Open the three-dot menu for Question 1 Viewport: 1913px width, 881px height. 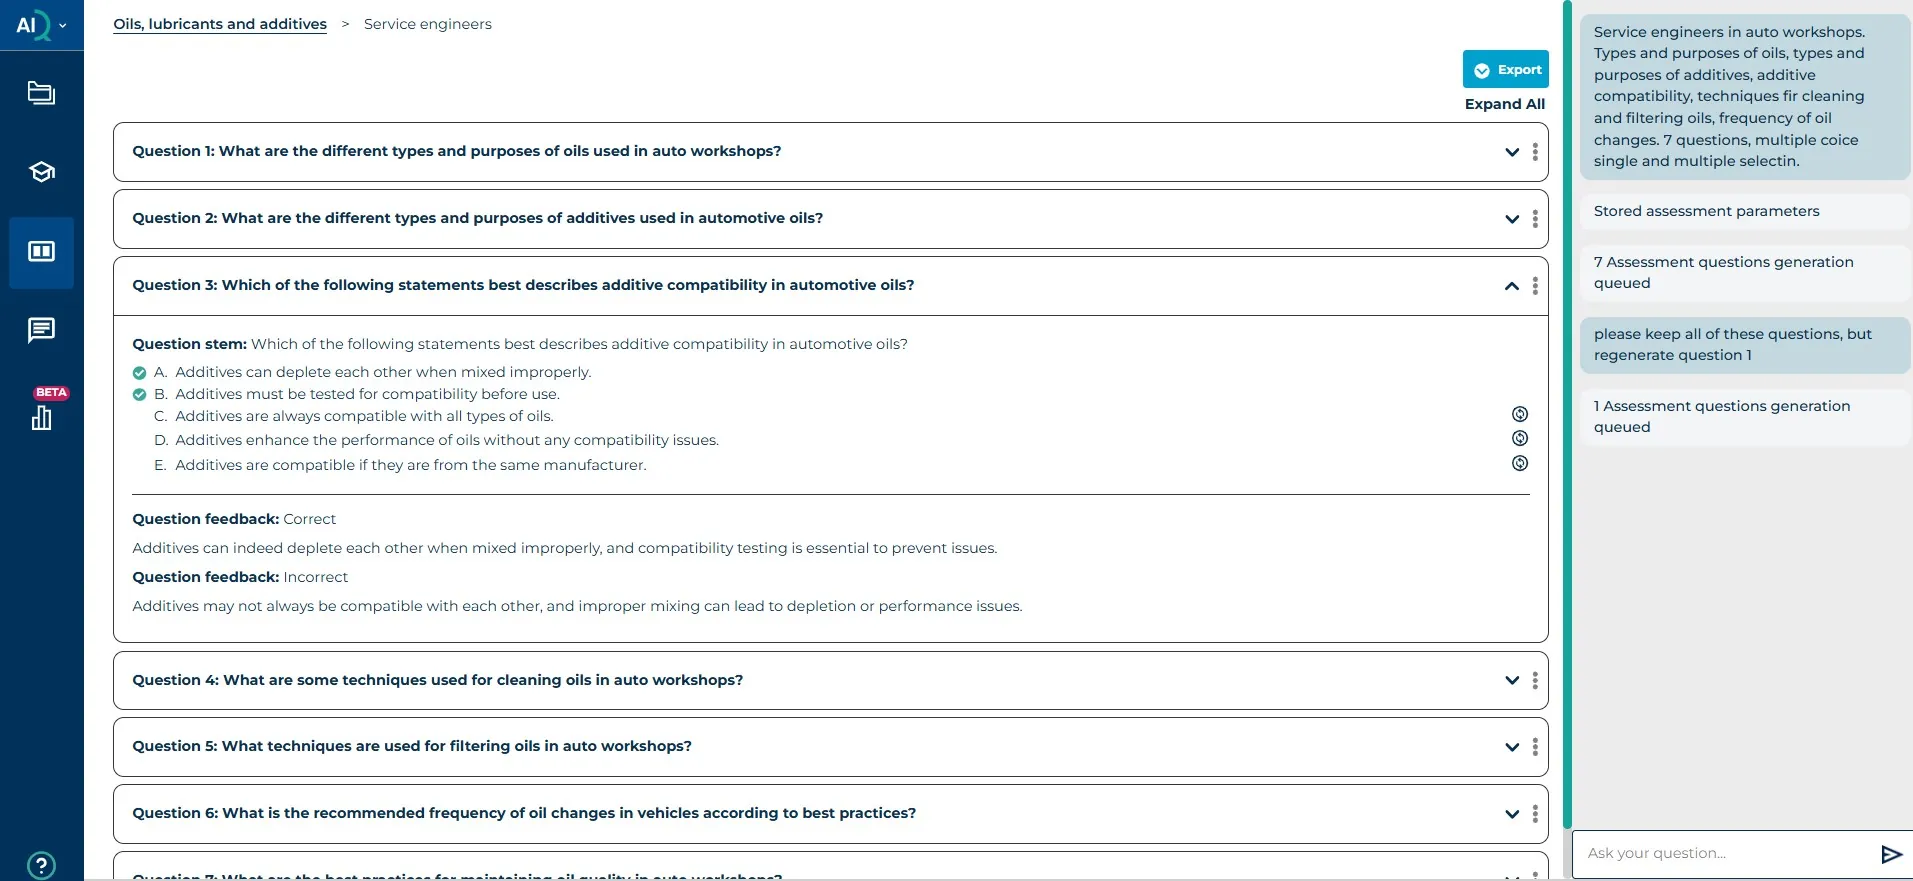click(1536, 152)
